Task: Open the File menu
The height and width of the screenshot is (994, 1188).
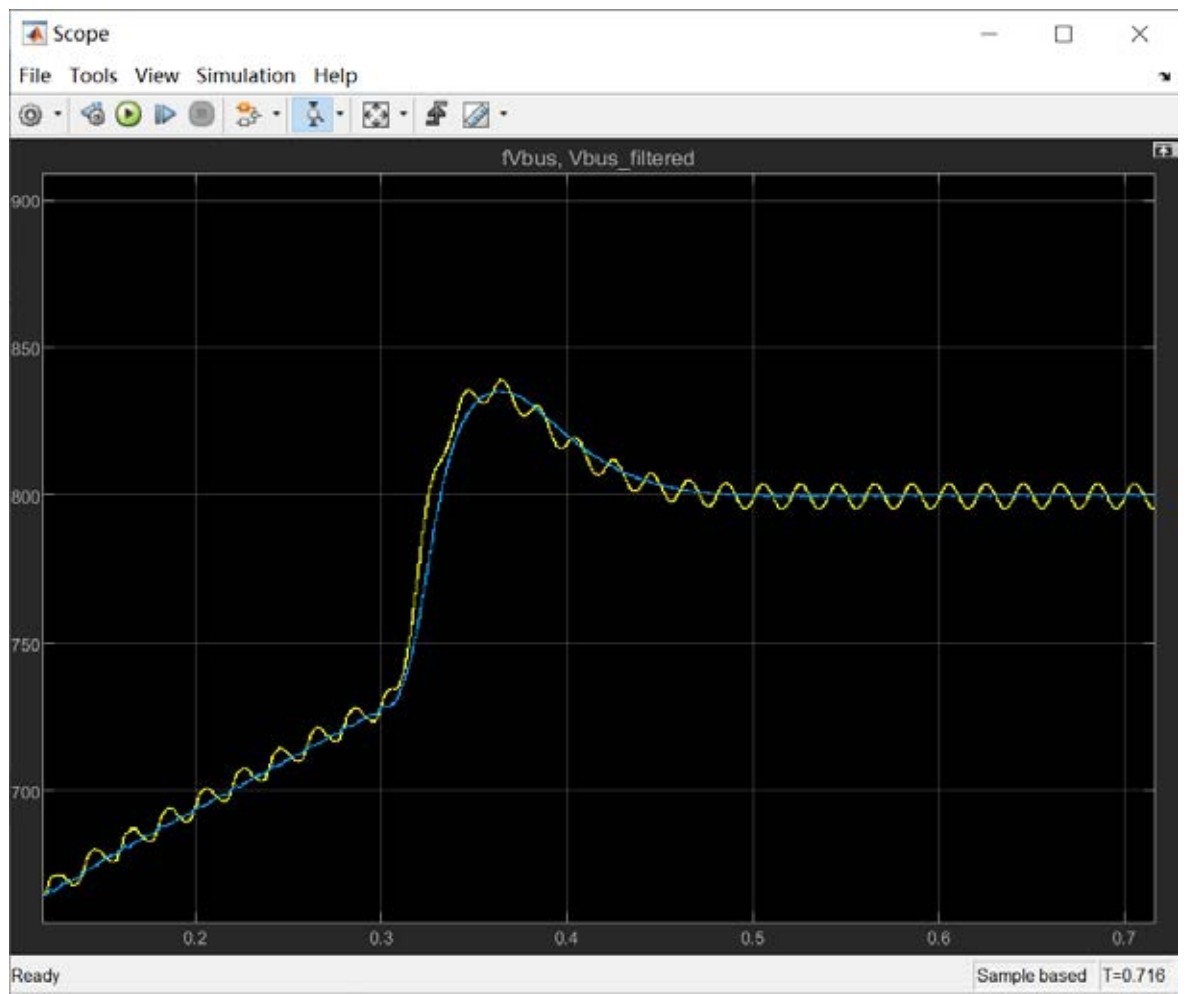Action: coord(33,76)
